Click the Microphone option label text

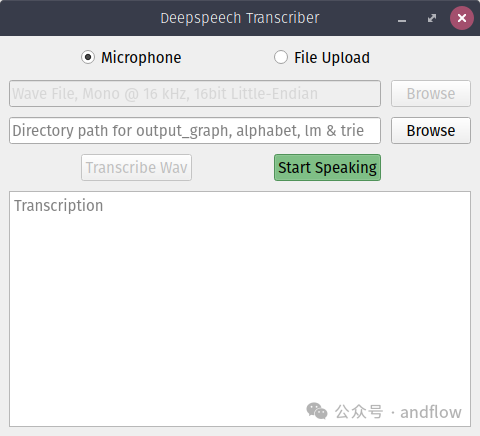(141, 58)
